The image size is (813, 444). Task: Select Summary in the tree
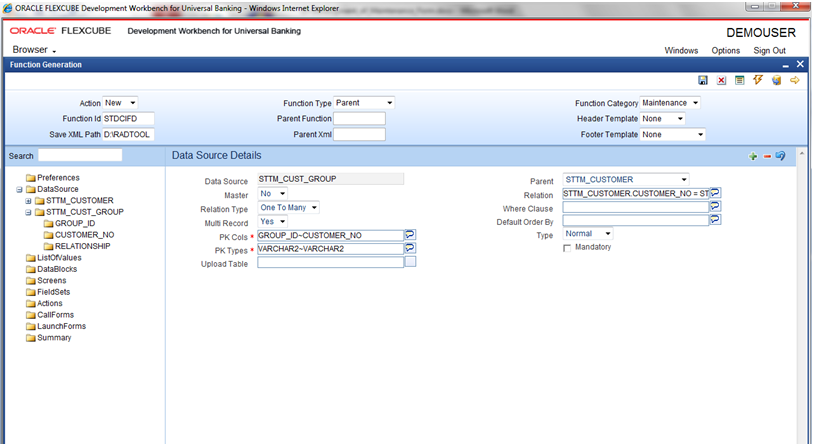click(x=54, y=338)
